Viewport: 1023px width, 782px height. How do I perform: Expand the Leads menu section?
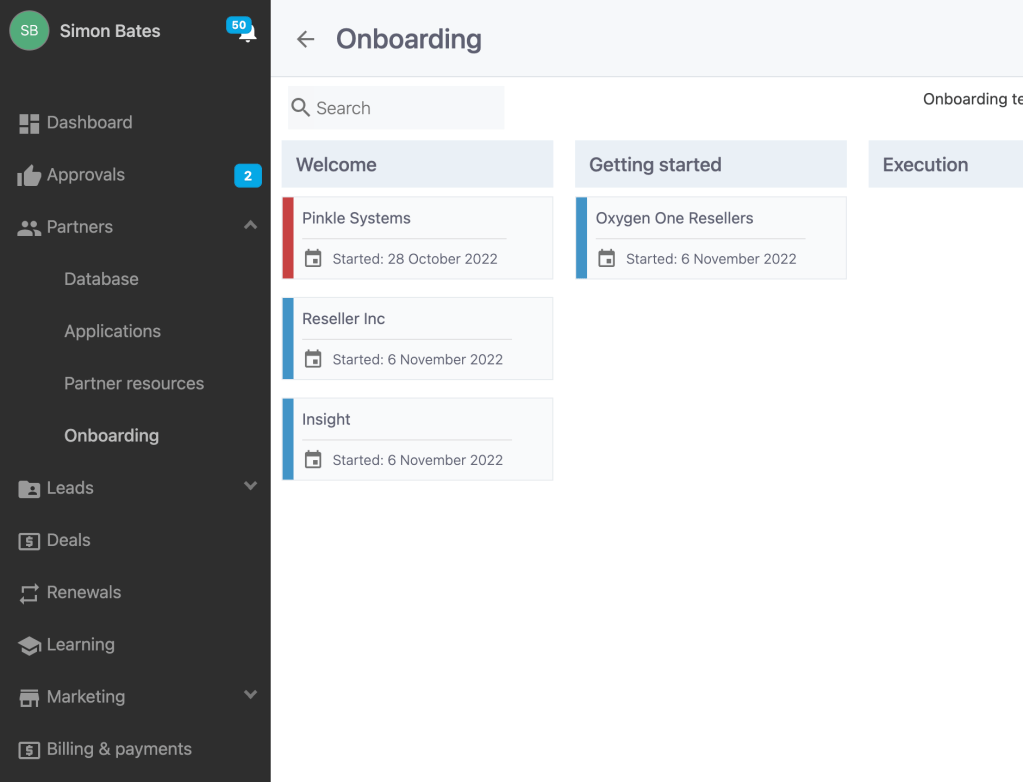(x=250, y=487)
